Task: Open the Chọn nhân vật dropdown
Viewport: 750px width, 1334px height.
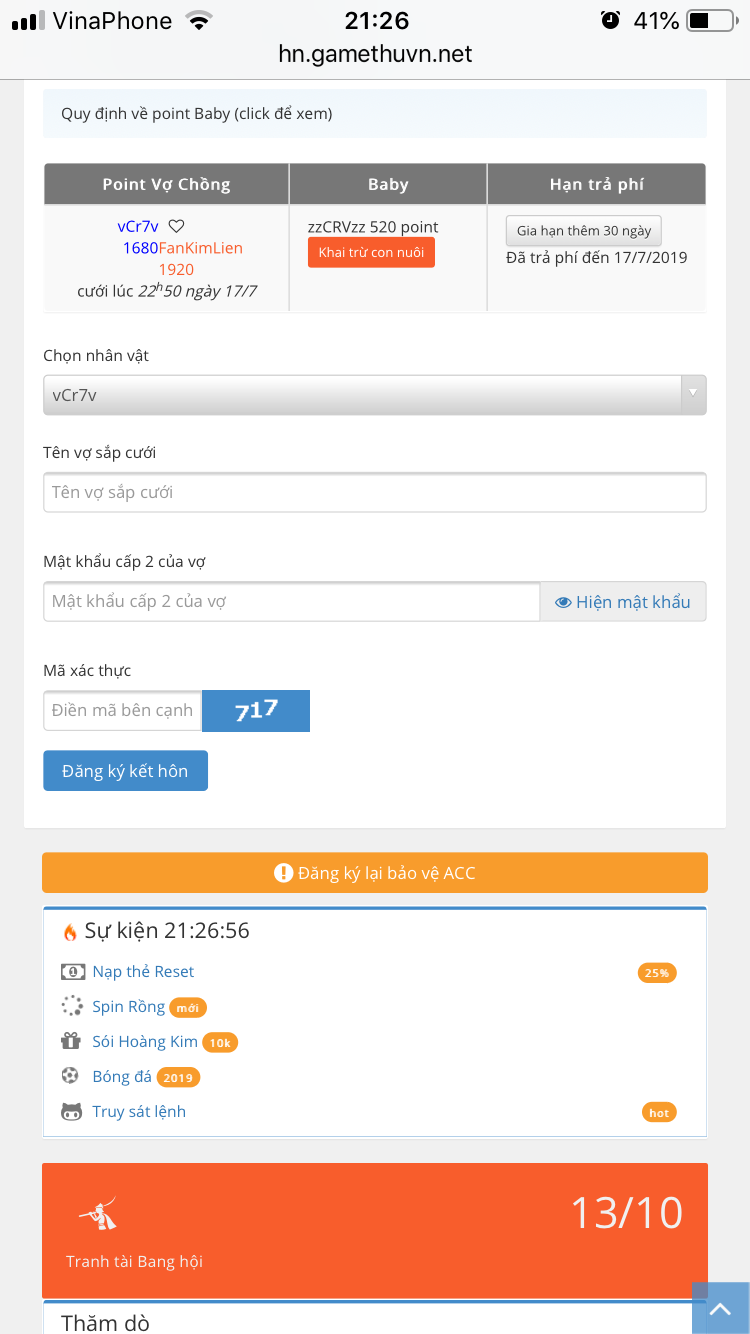Action: pyautogui.click(x=362, y=395)
